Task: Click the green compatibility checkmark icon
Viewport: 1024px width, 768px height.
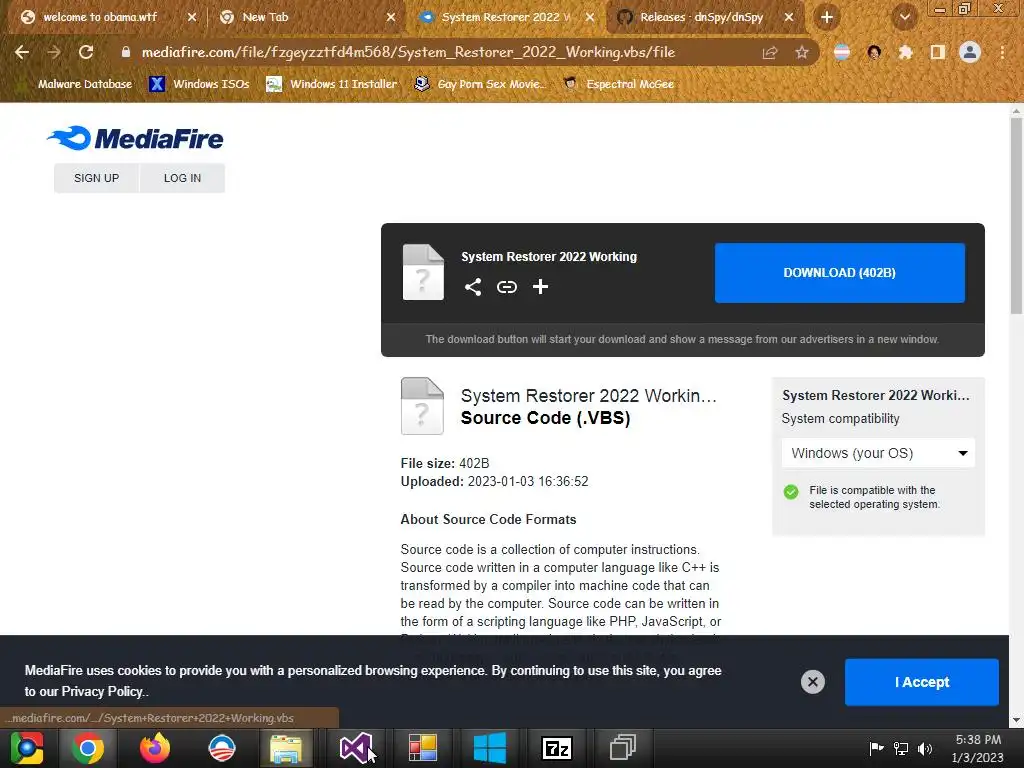Action: 791,492
